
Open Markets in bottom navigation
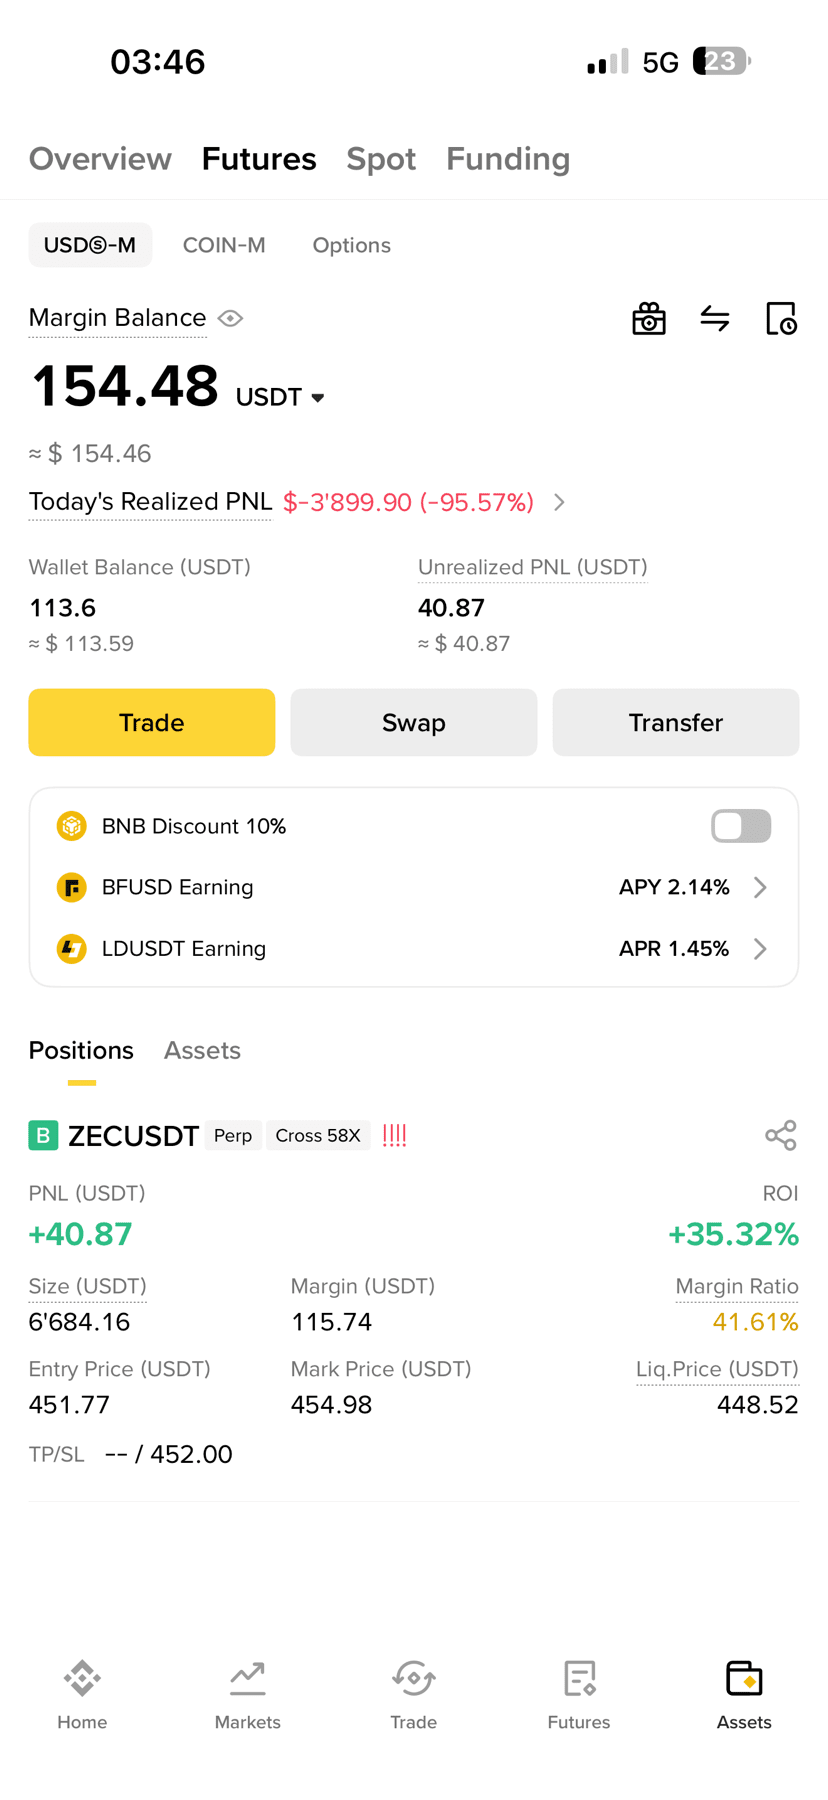[x=247, y=1695]
